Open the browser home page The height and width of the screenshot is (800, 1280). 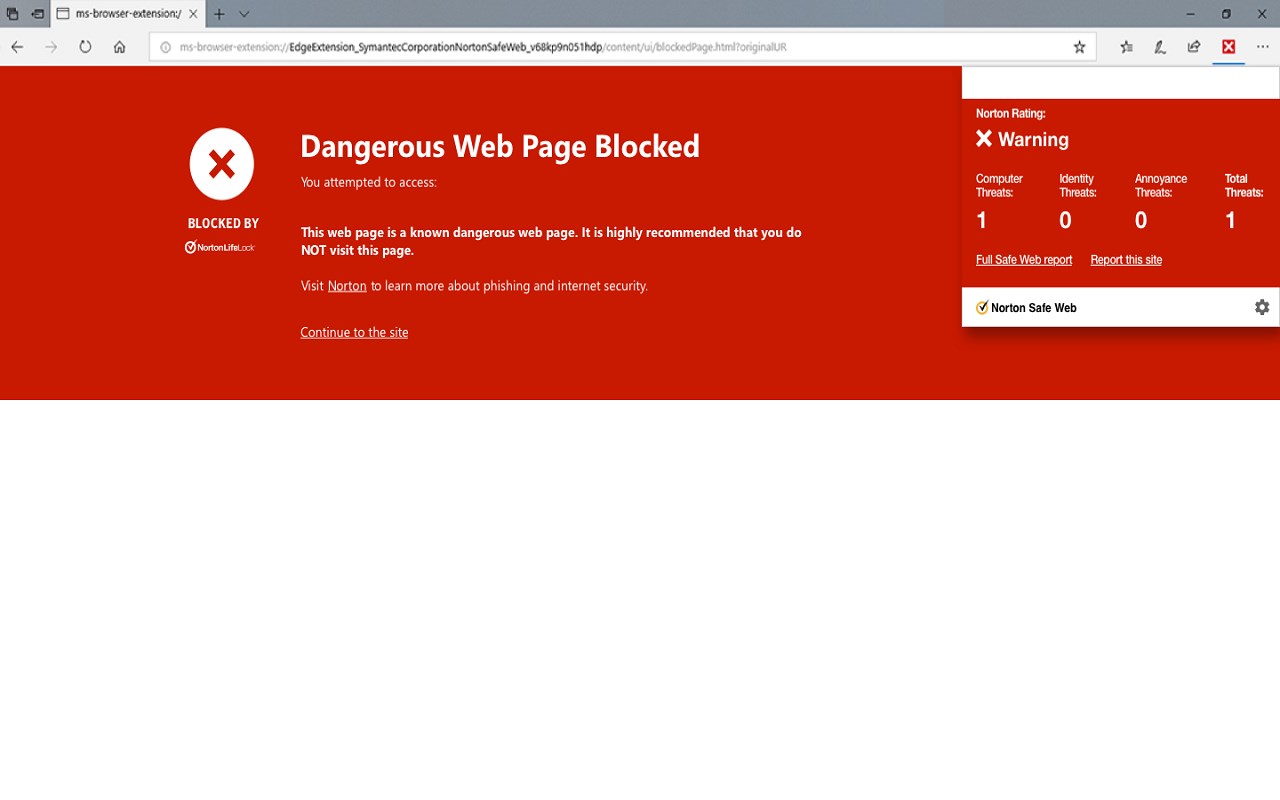click(x=119, y=47)
